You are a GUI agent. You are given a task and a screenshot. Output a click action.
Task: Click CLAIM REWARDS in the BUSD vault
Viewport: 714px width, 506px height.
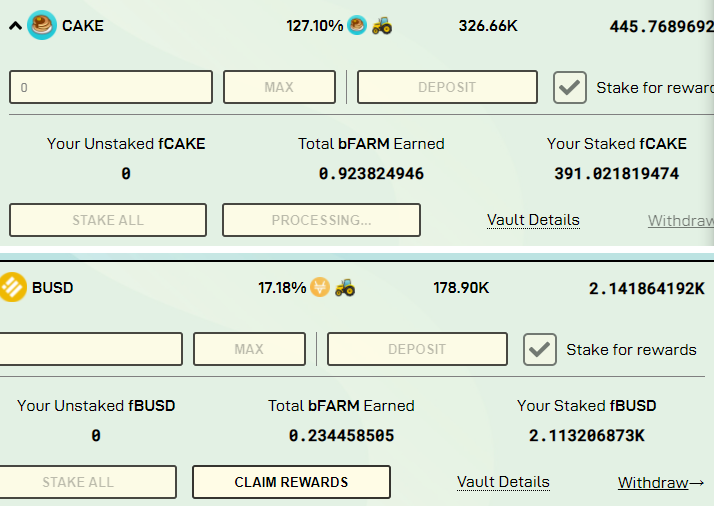[291, 482]
